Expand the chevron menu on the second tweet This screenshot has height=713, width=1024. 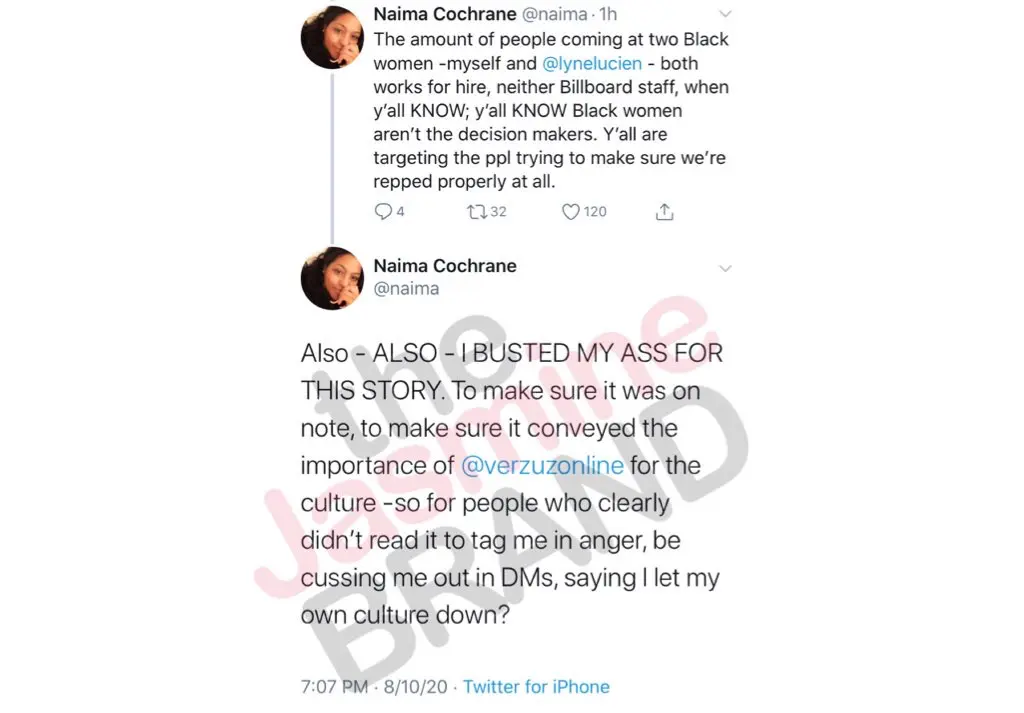click(x=726, y=268)
